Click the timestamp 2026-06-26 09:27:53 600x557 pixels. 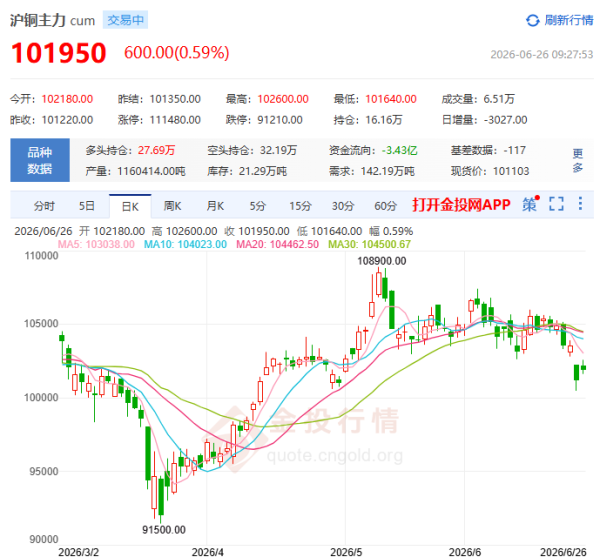541,54
